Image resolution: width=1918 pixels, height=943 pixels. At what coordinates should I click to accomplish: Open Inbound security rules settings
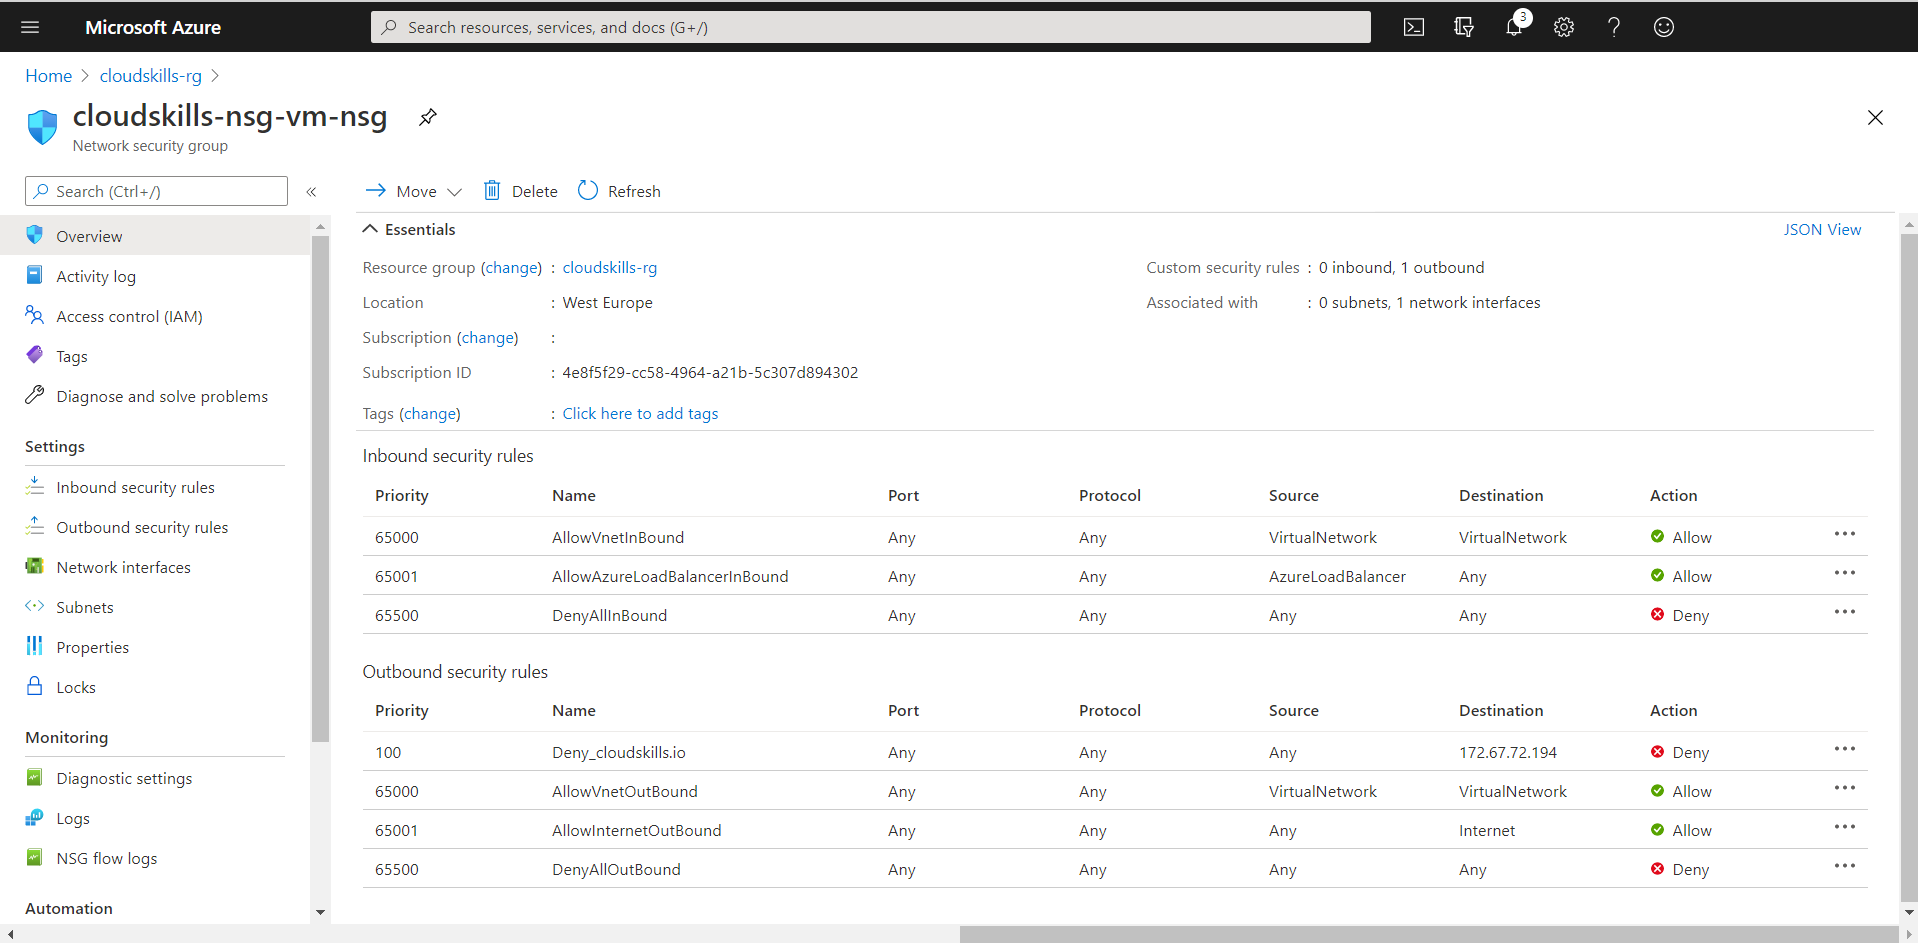[135, 487]
